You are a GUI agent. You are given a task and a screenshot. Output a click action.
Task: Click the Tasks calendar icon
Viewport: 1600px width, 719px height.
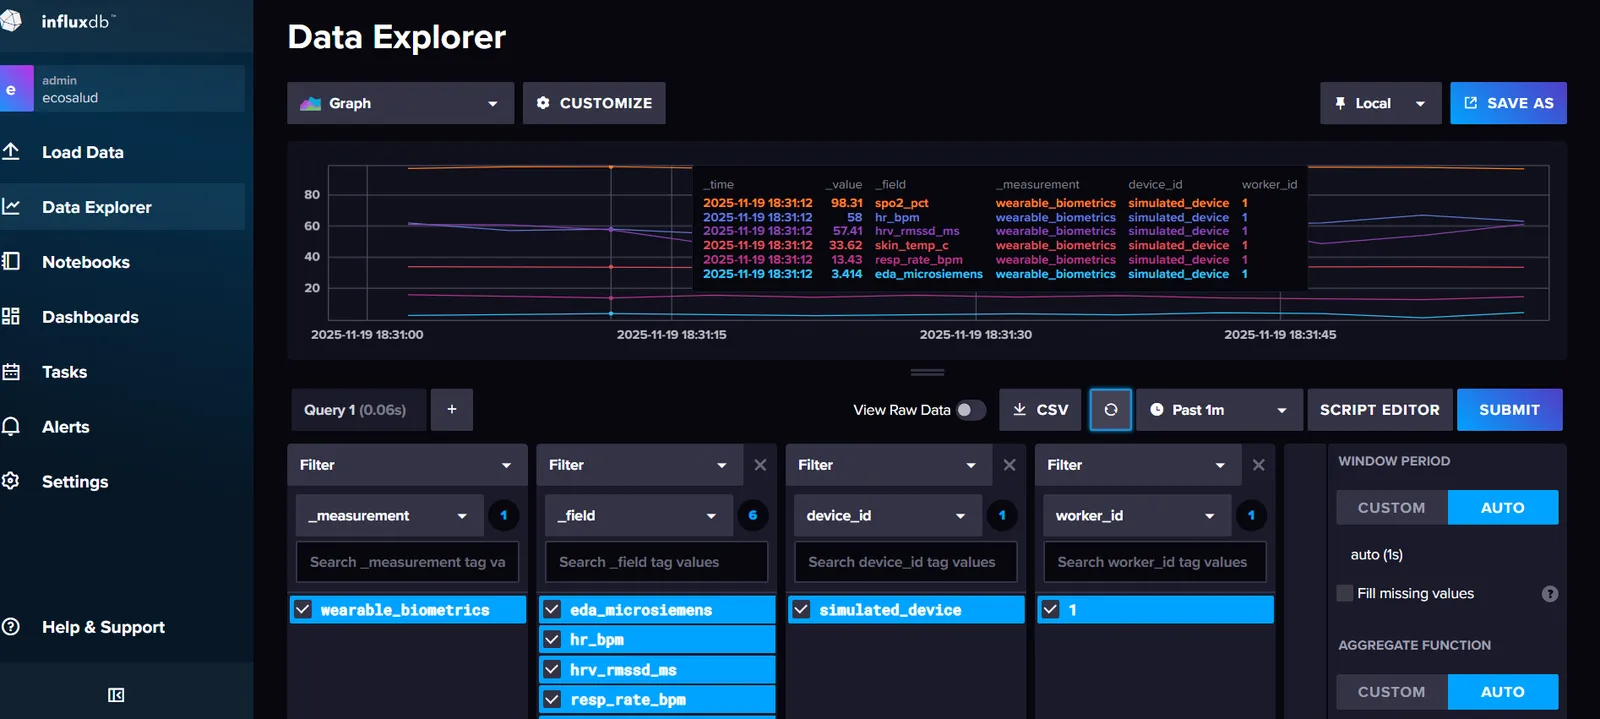(11, 371)
